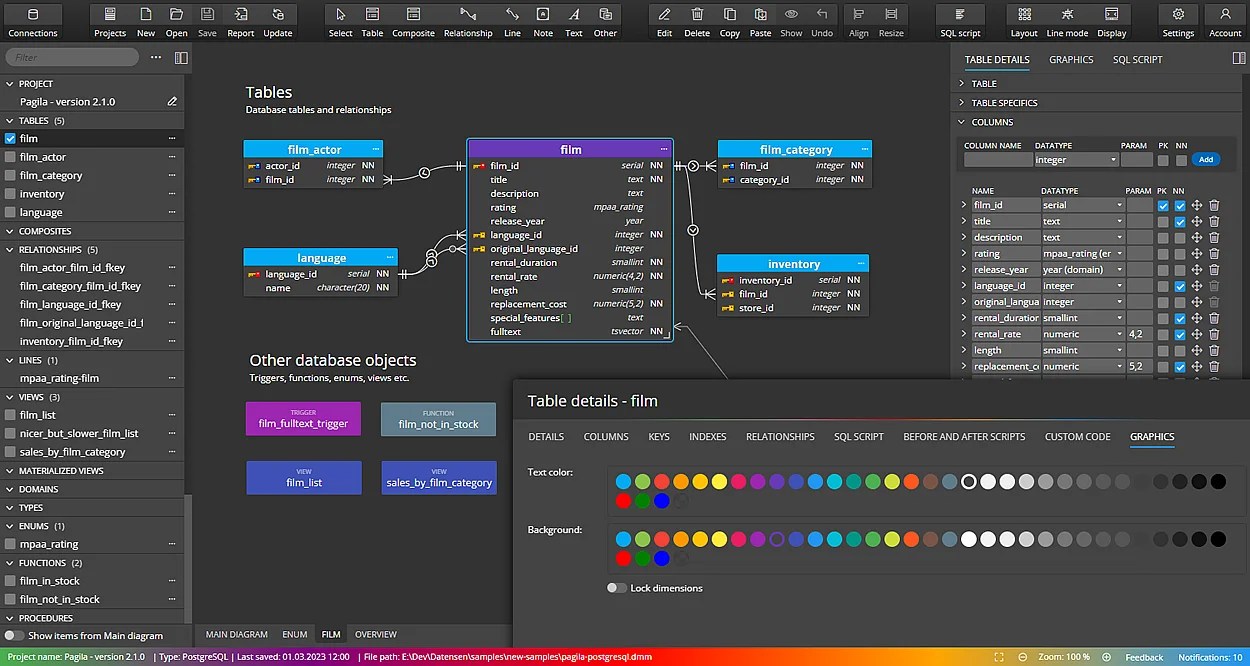Open the datatype dropdown showing integer
The width and height of the screenshot is (1250, 666).
(1075, 159)
